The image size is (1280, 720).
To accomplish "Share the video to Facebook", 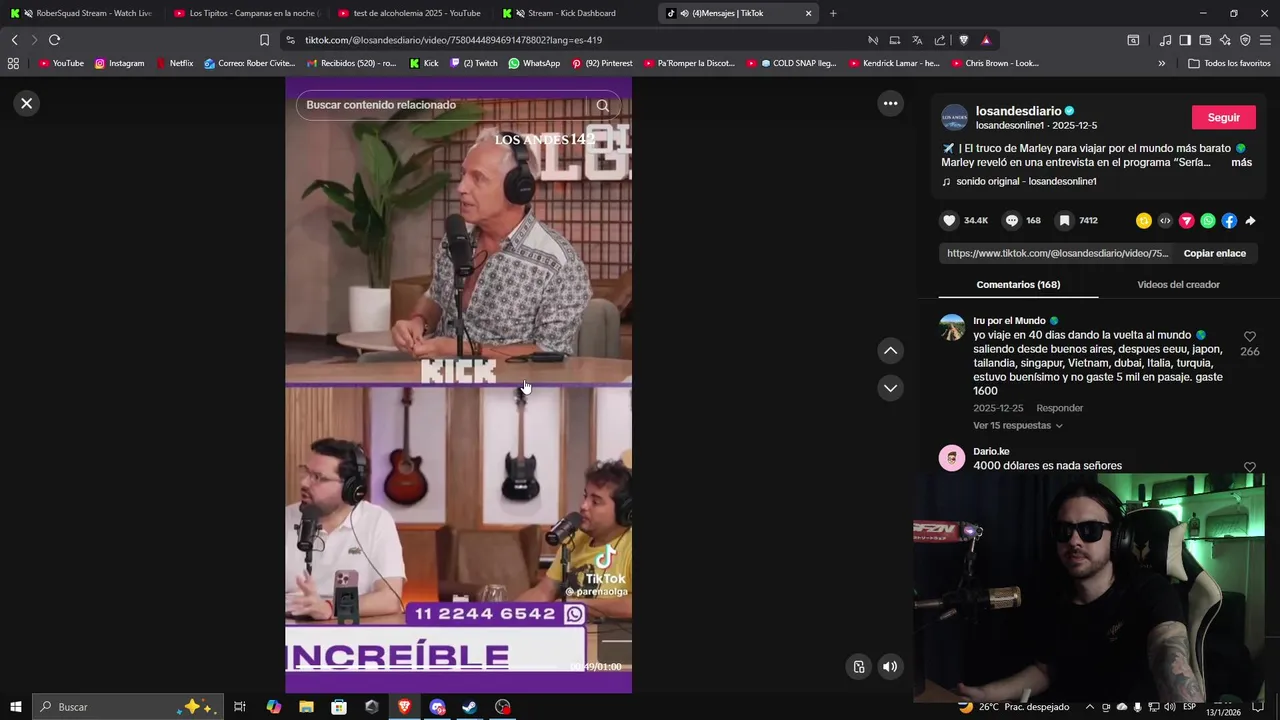I will coord(1229,221).
